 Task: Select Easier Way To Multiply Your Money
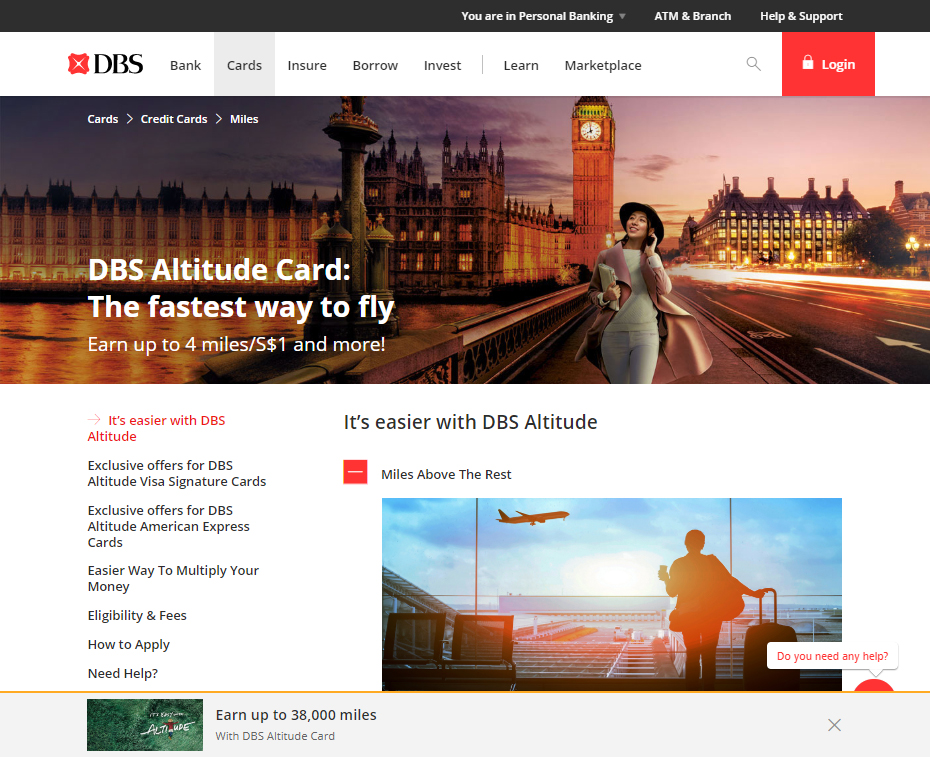click(x=173, y=579)
